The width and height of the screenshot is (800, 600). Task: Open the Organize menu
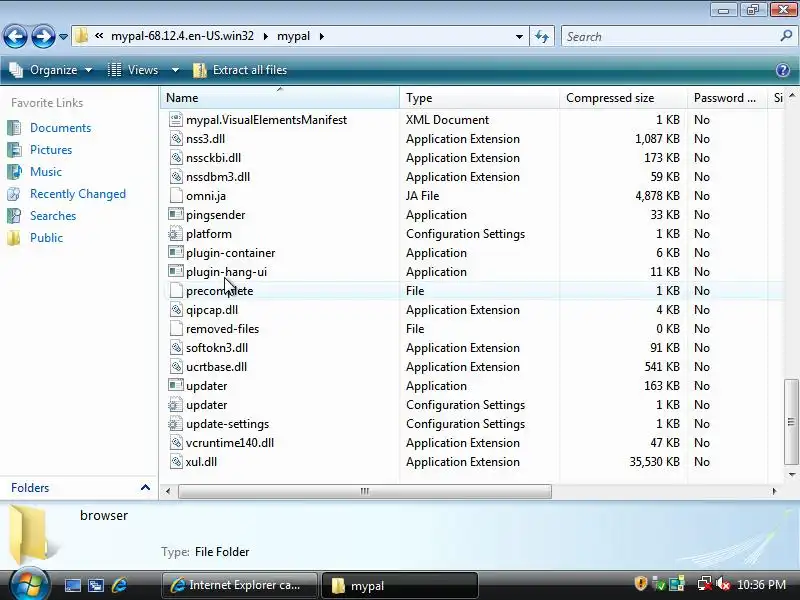(51, 70)
